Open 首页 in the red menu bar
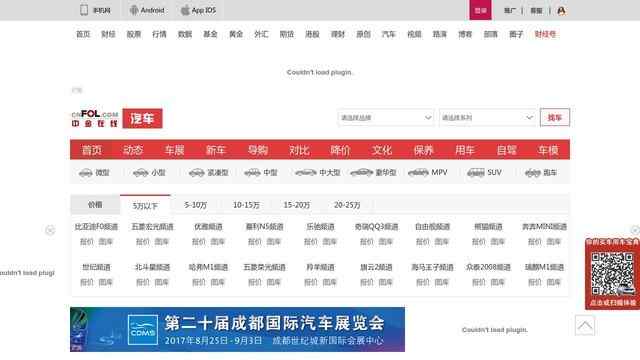 (91, 150)
